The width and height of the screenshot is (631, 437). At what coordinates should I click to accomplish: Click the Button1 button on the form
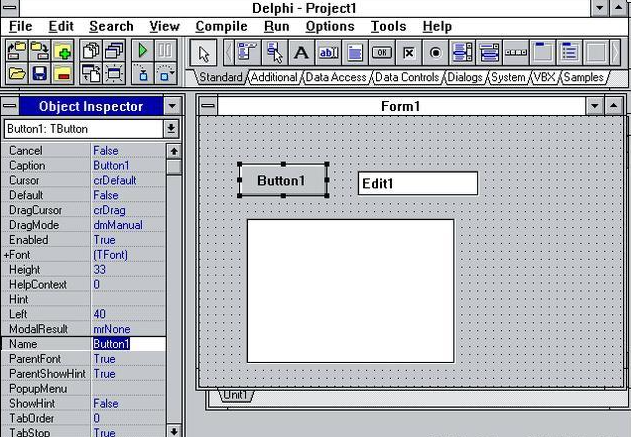(x=282, y=180)
